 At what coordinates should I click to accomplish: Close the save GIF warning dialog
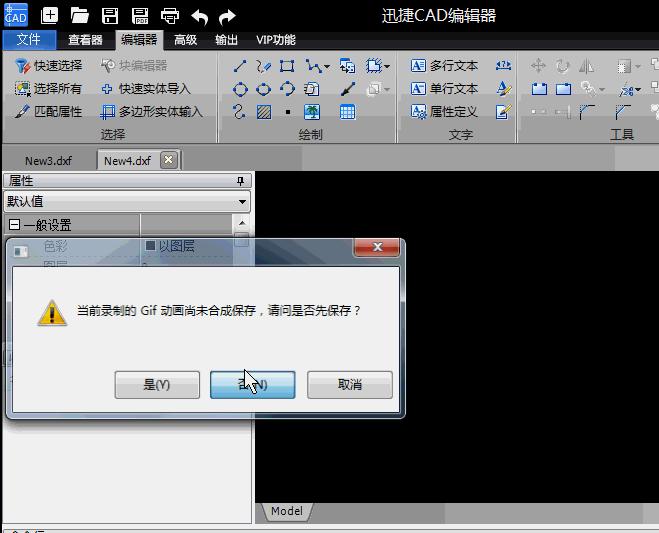tap(377, 247)
